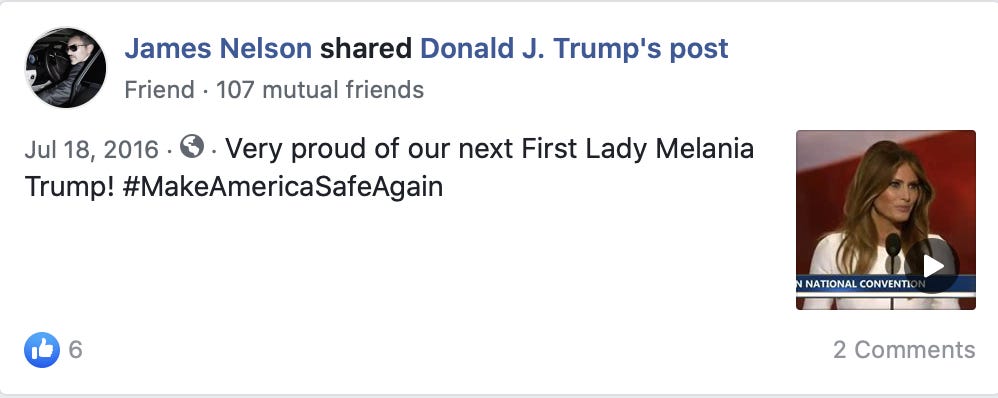Image resolution: width=998 pixels, height=398 pixels.
Task: Play the video with the play button
Action: (932, 266)
